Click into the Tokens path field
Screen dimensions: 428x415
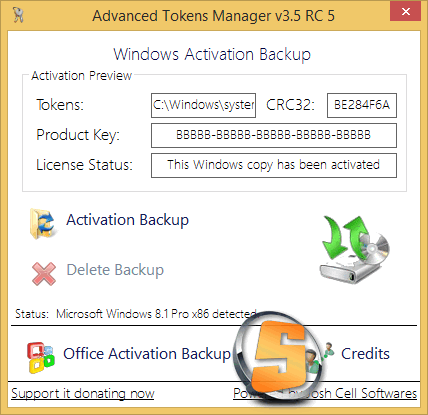(203, 105)
